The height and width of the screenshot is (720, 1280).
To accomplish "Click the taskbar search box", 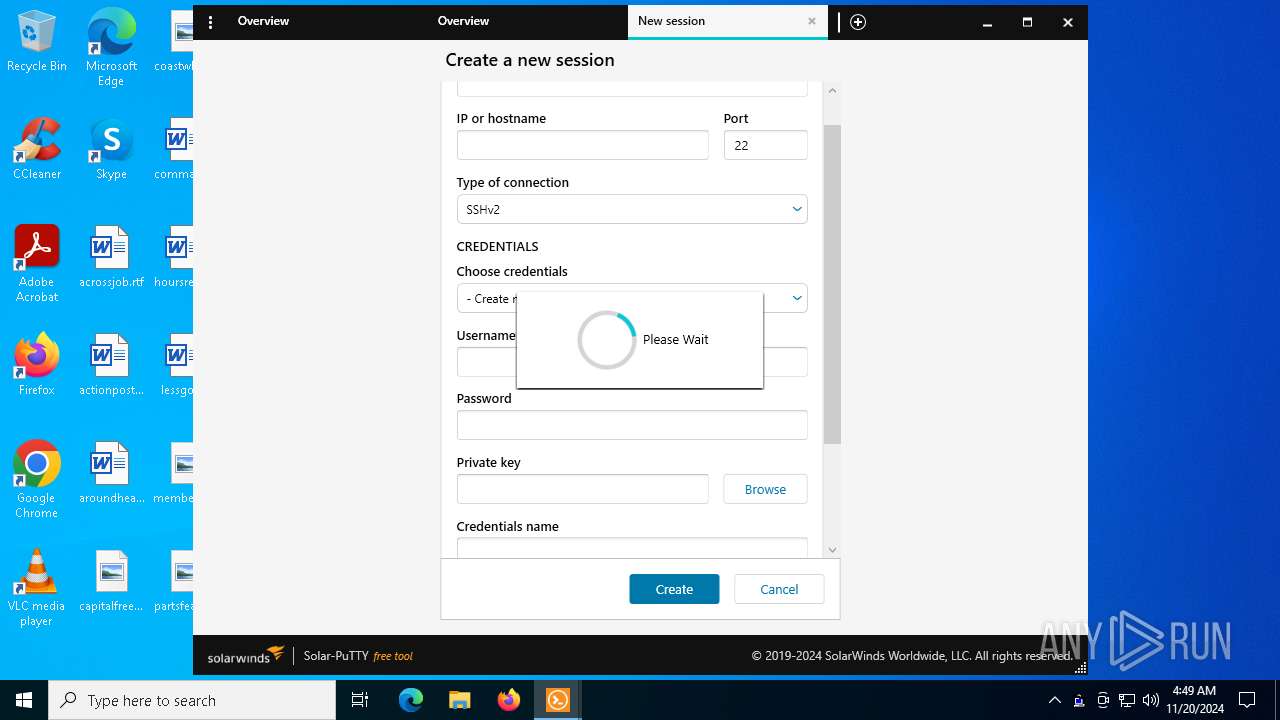I will 192,700.
